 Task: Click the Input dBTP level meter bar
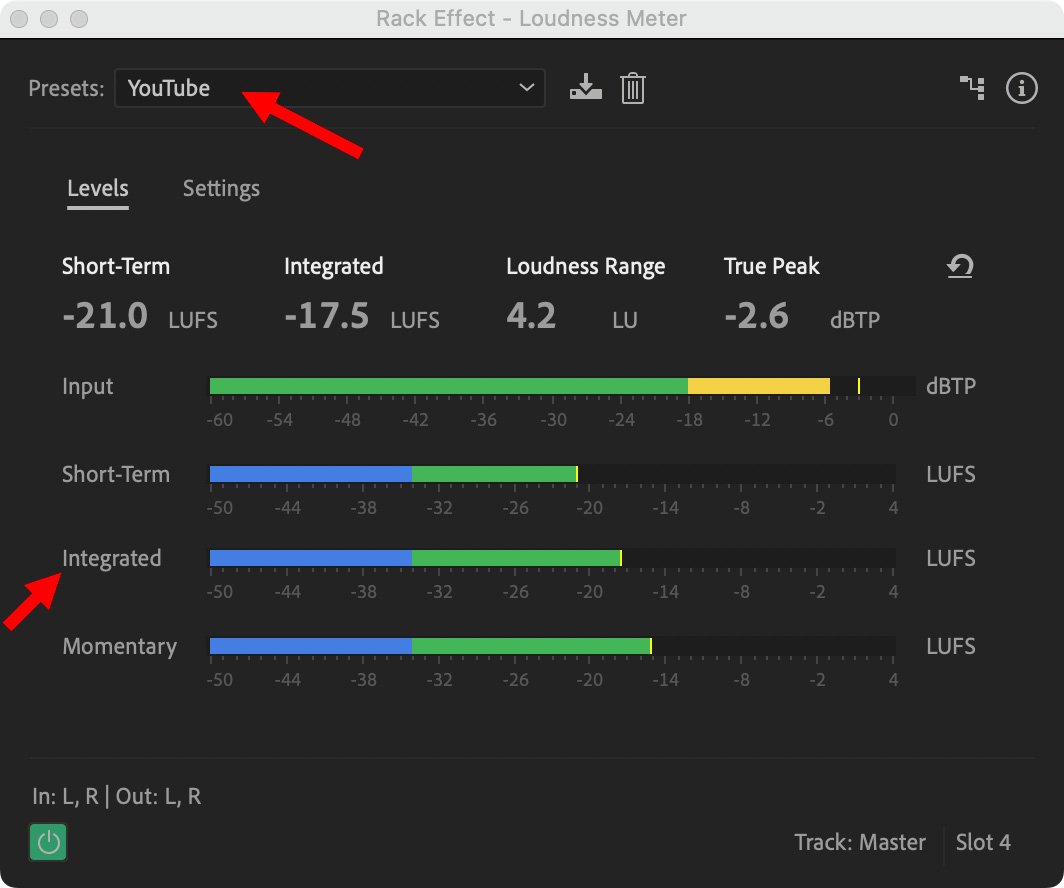(562, 386)
